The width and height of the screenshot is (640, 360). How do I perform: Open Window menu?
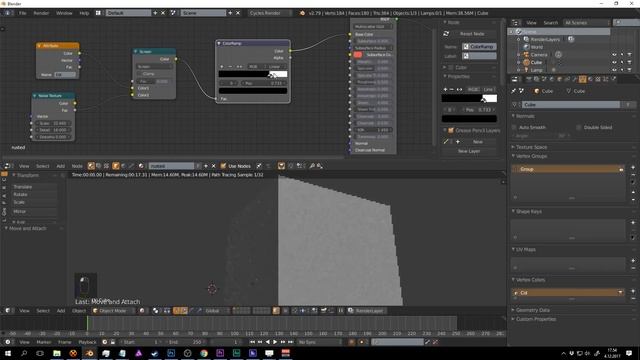click(x=64, y=13)
